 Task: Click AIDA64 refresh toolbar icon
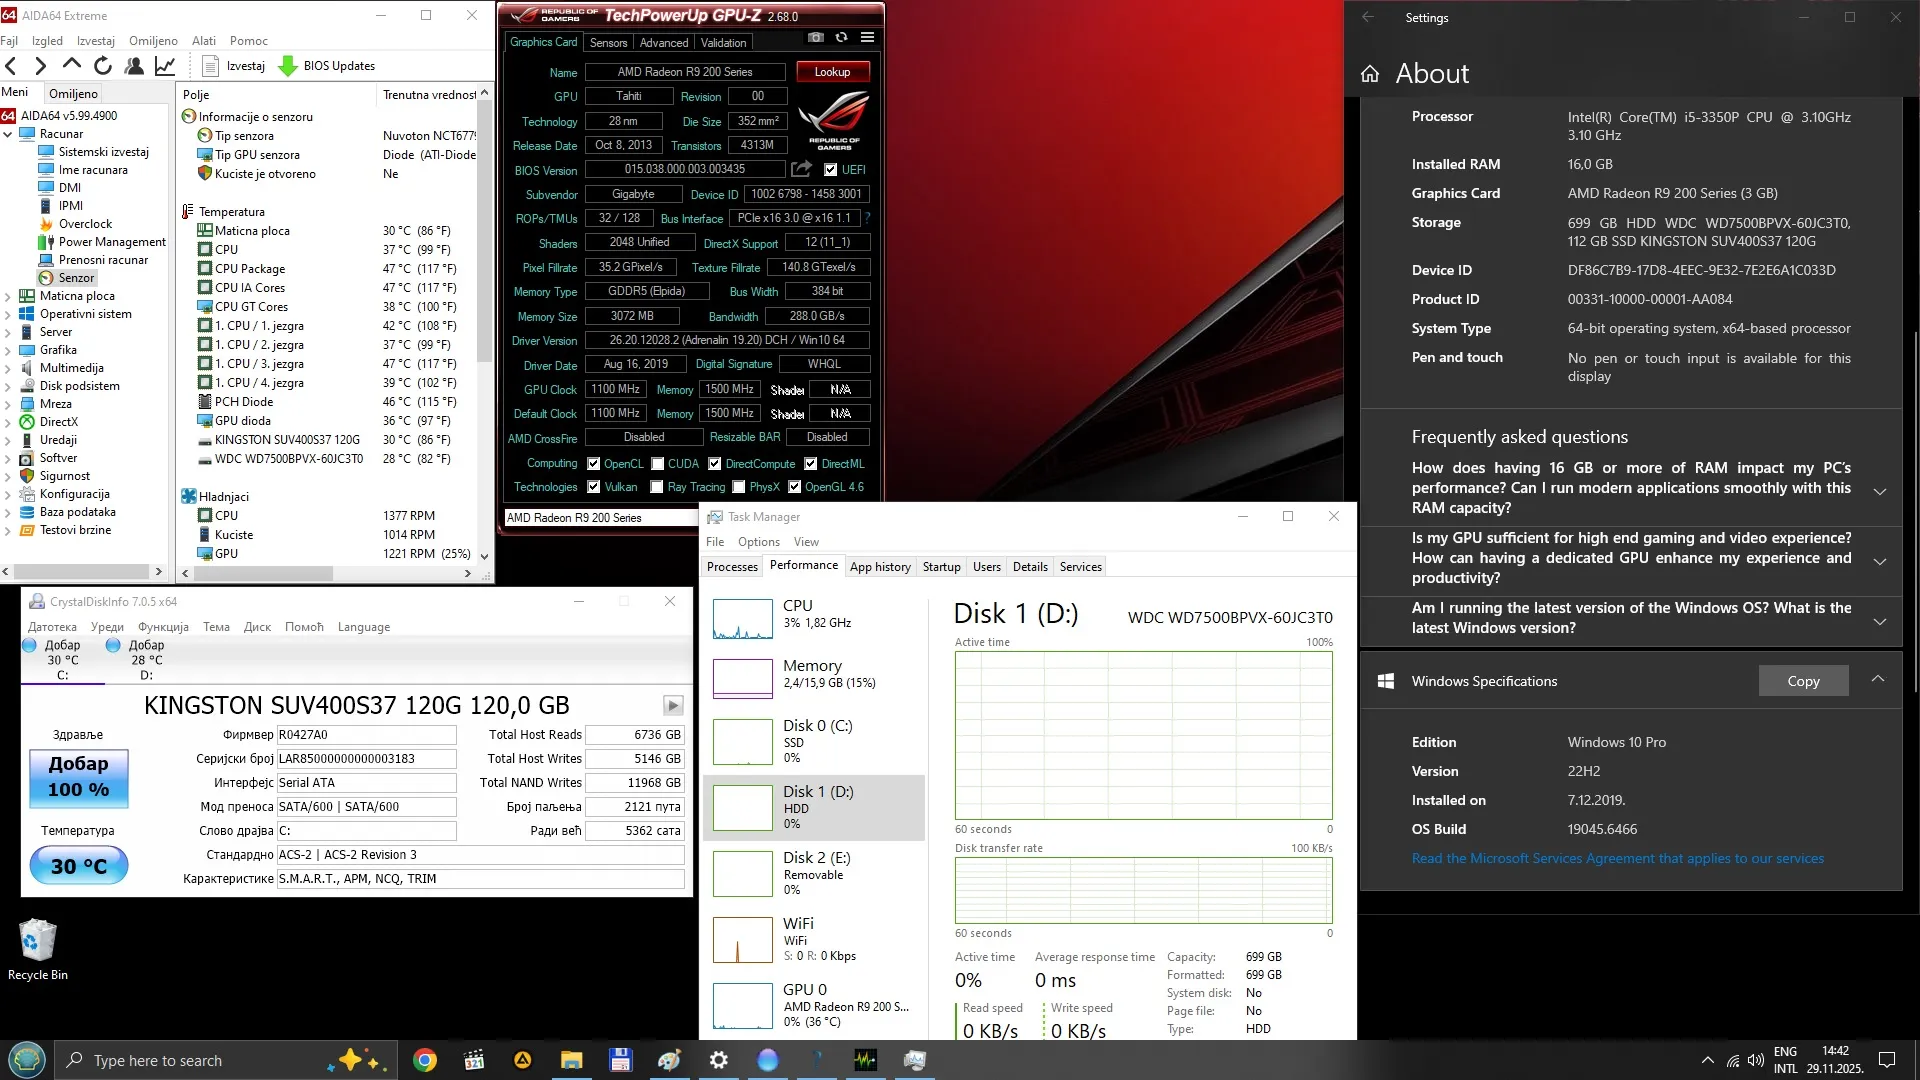102,66
